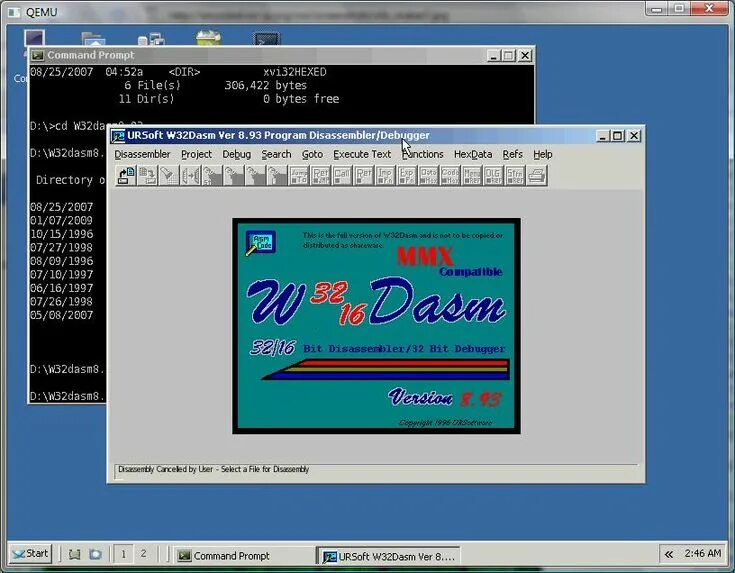Click the Code Hex toolbar icon
This screenshot has width=735, height=573.
click(x=450, y=176)
